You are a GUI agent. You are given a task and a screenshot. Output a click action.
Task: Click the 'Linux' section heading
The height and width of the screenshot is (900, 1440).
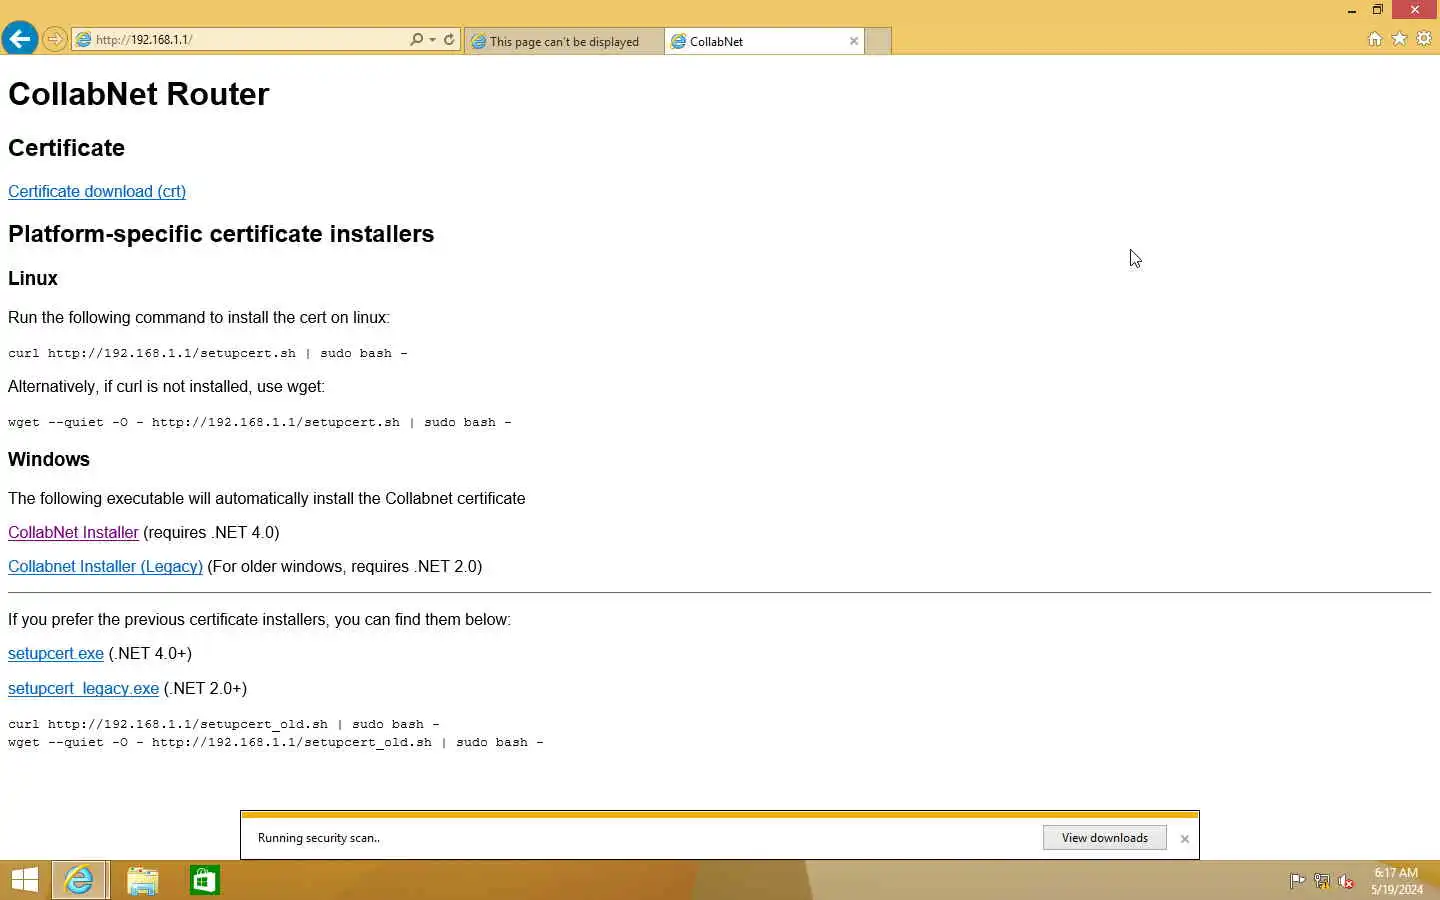(33, 278)
